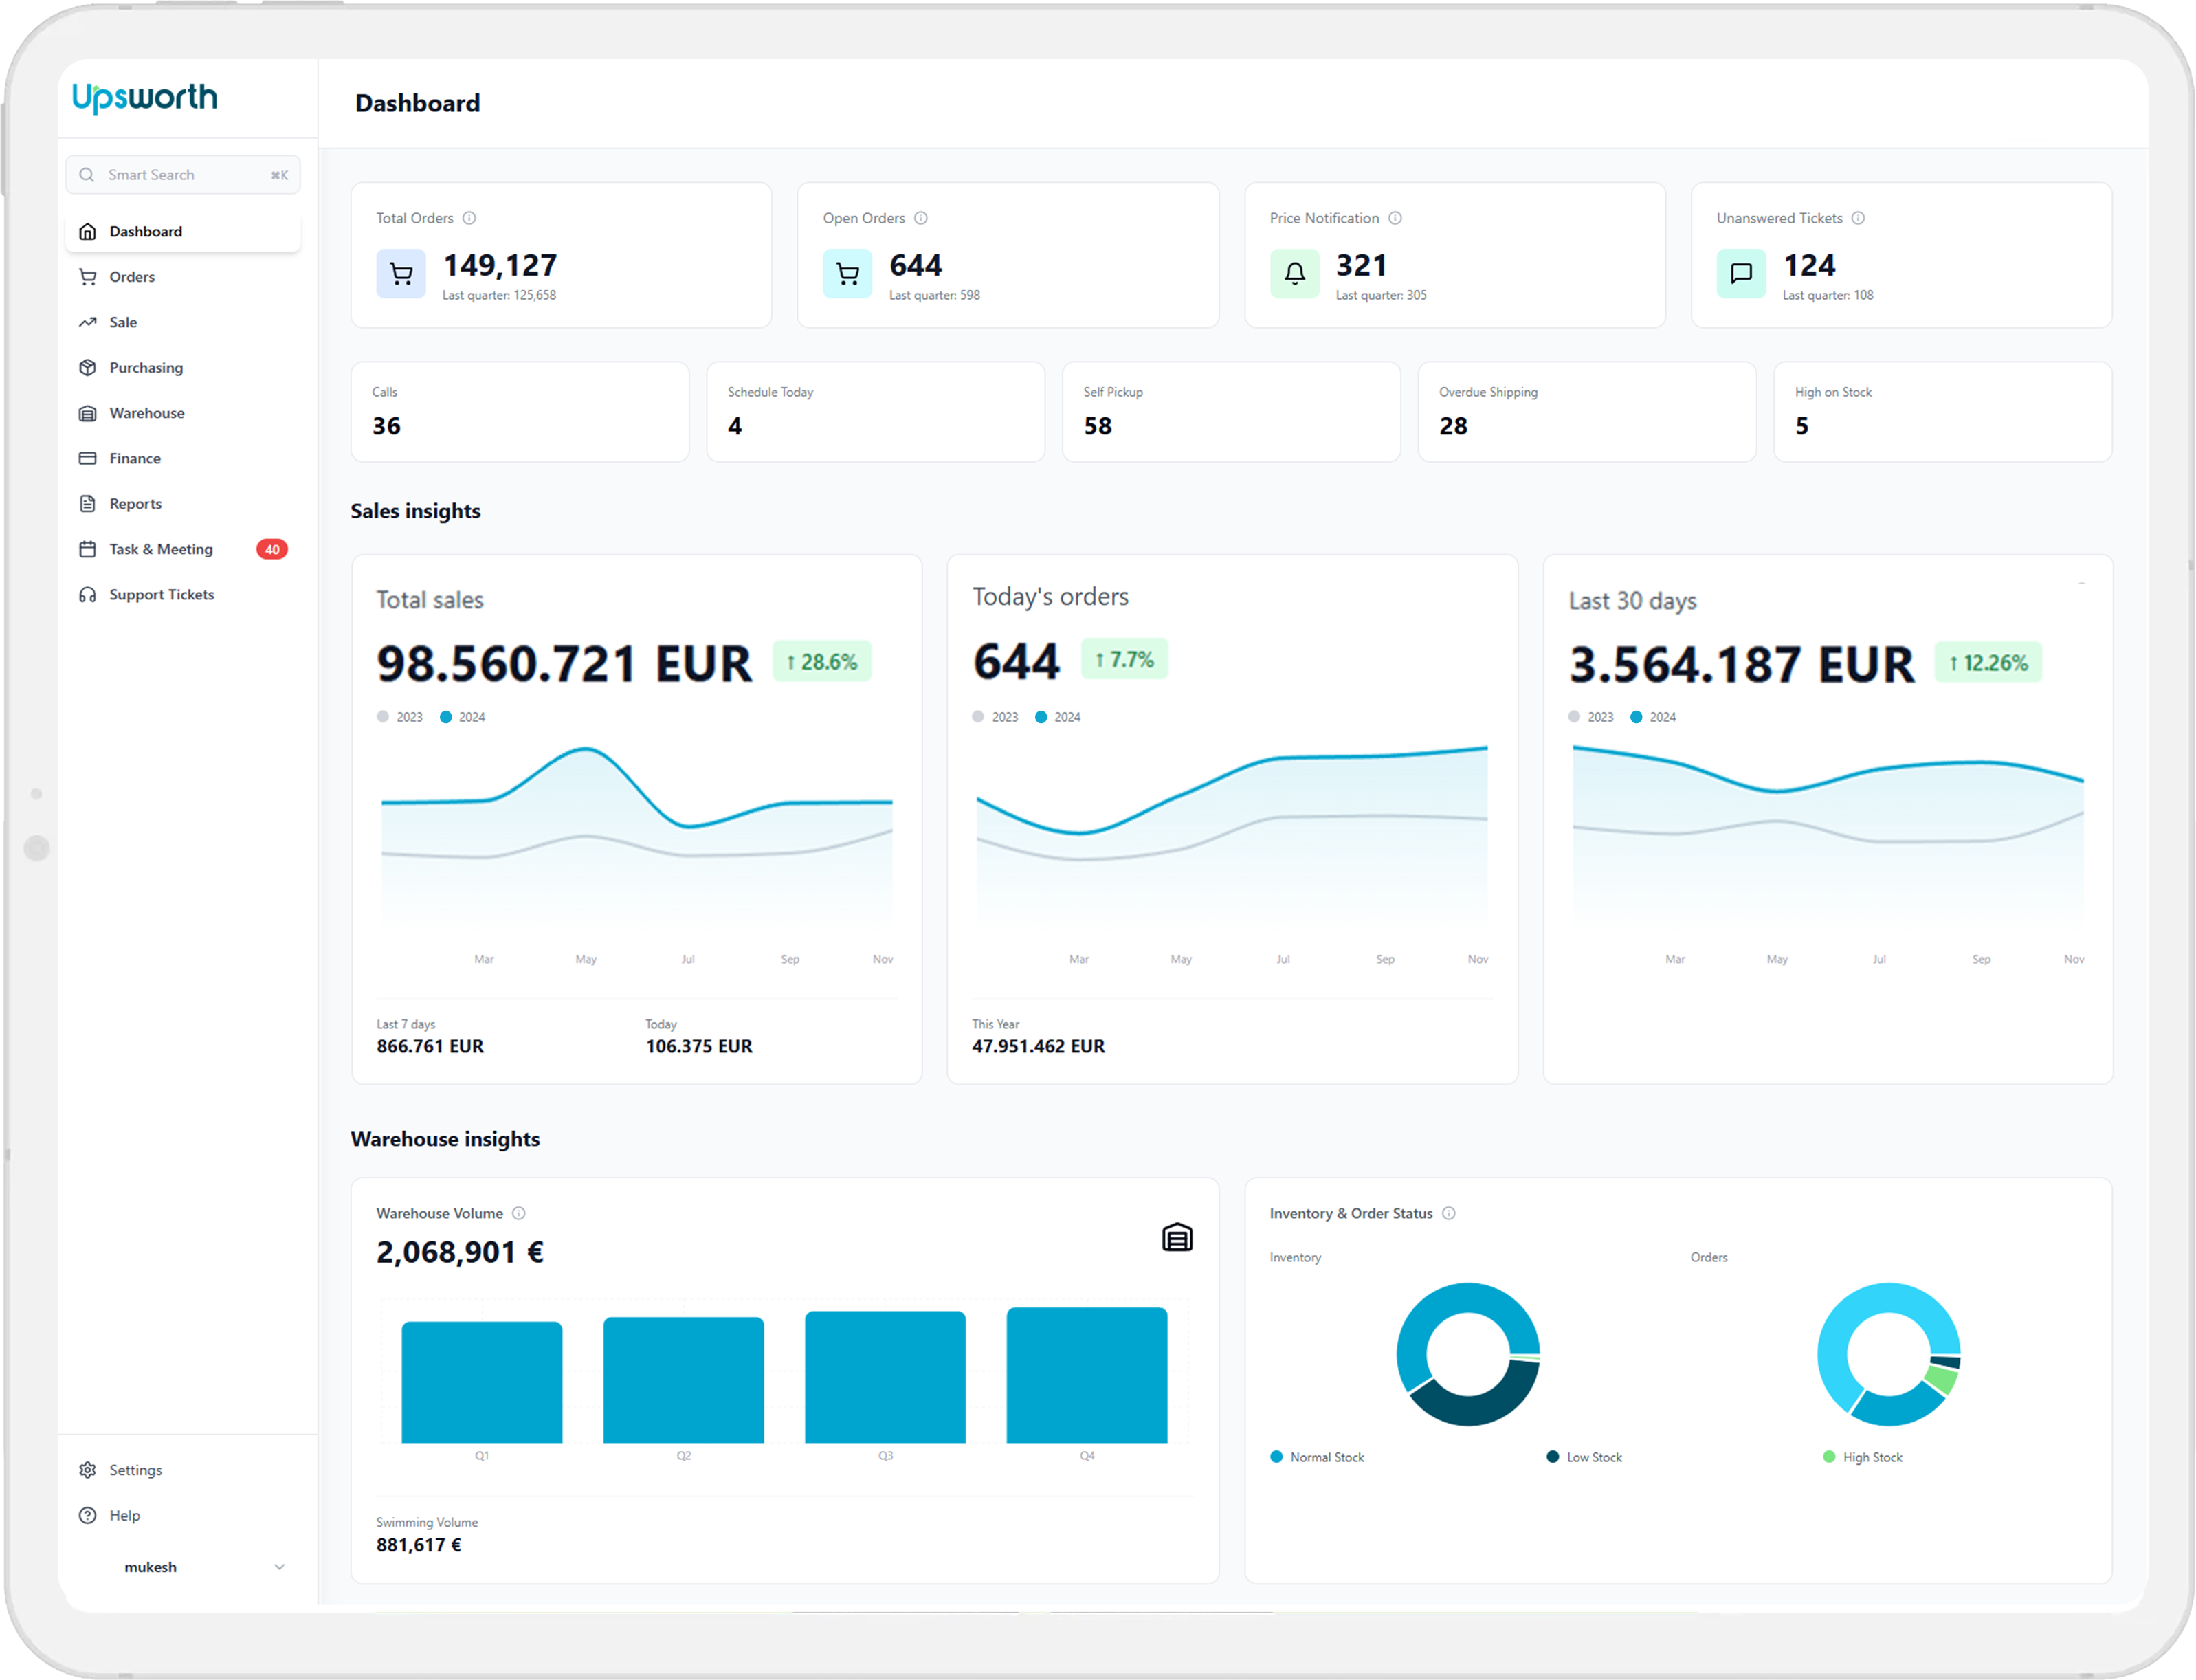The width and height of the screenshot is (2196, 1680).
Task: Click the info icon beside Warehouse Volume
Action: point(519,1213)
